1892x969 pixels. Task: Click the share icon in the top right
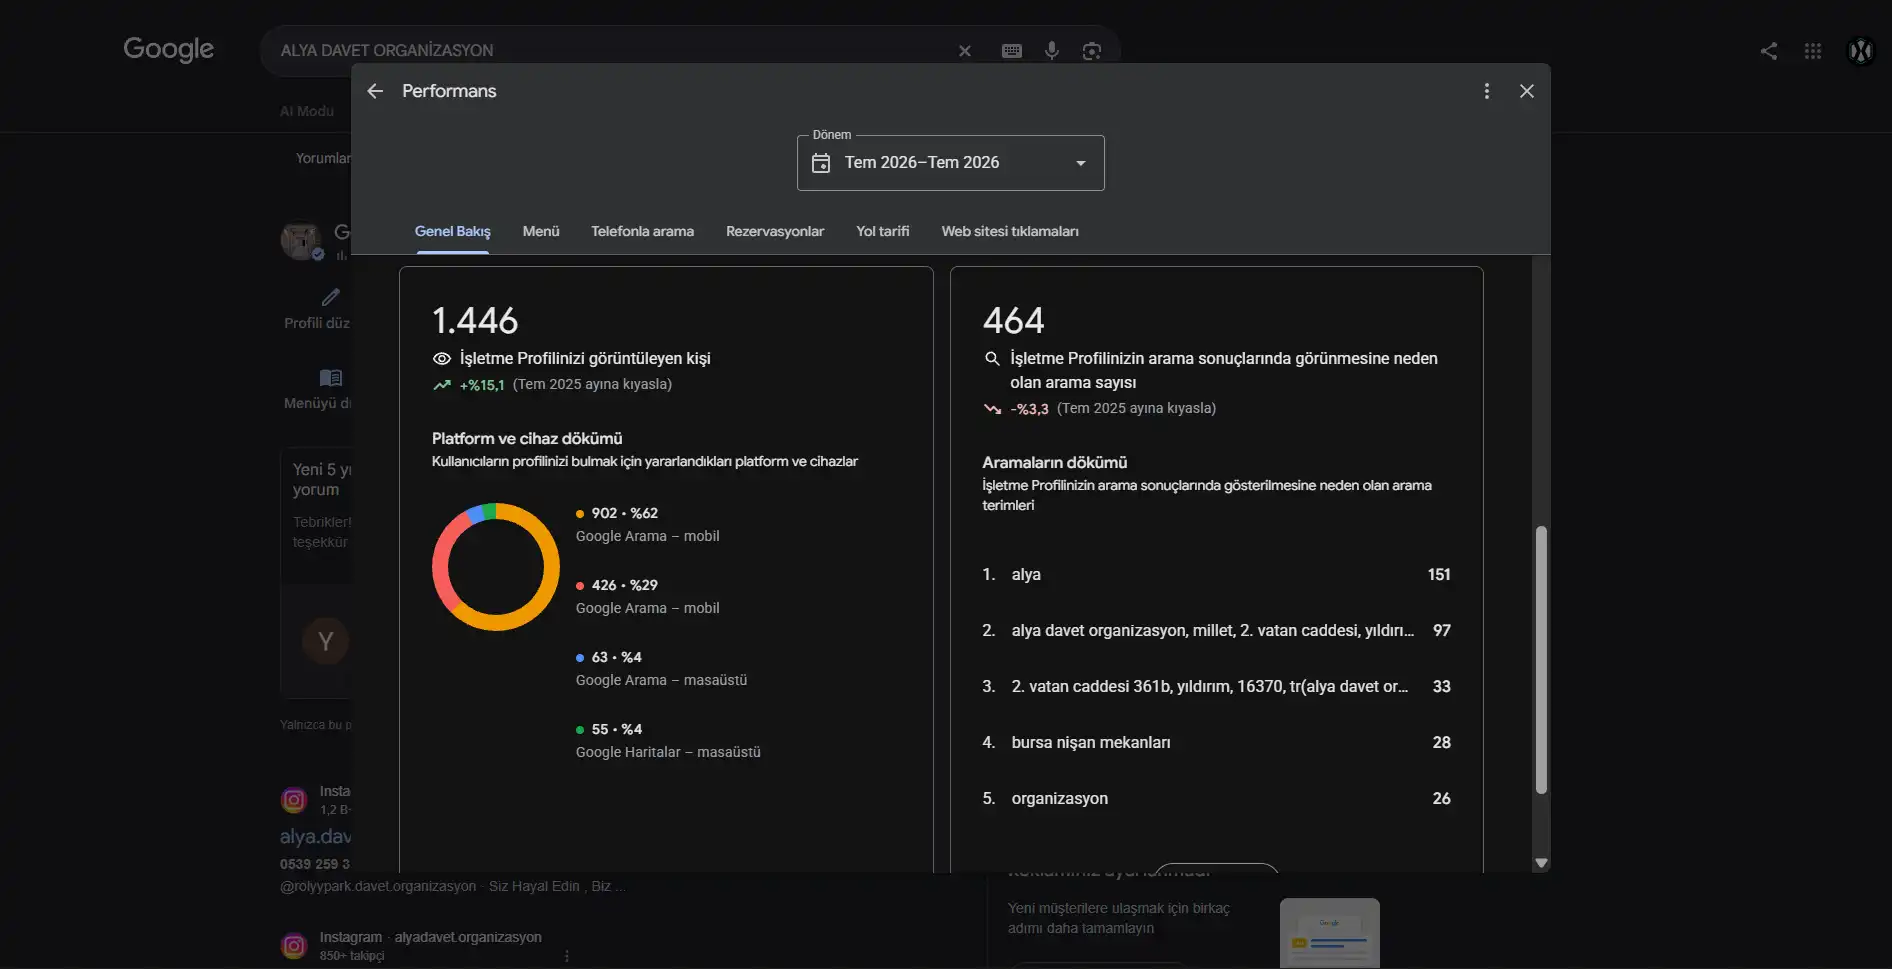(1769, 51)
